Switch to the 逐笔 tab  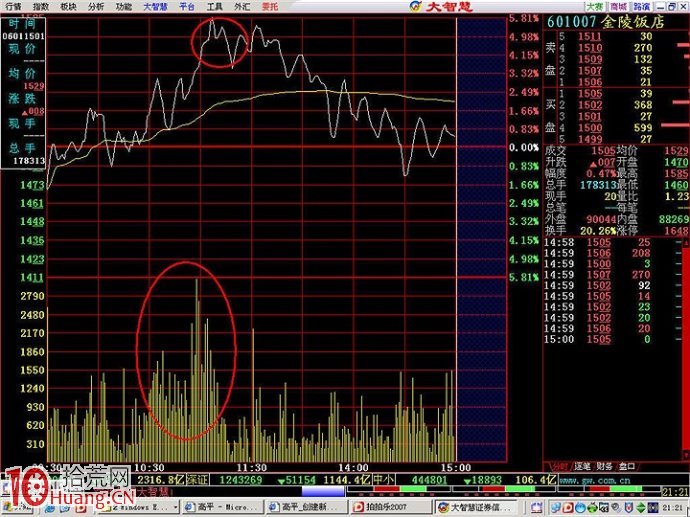[582, 466]
